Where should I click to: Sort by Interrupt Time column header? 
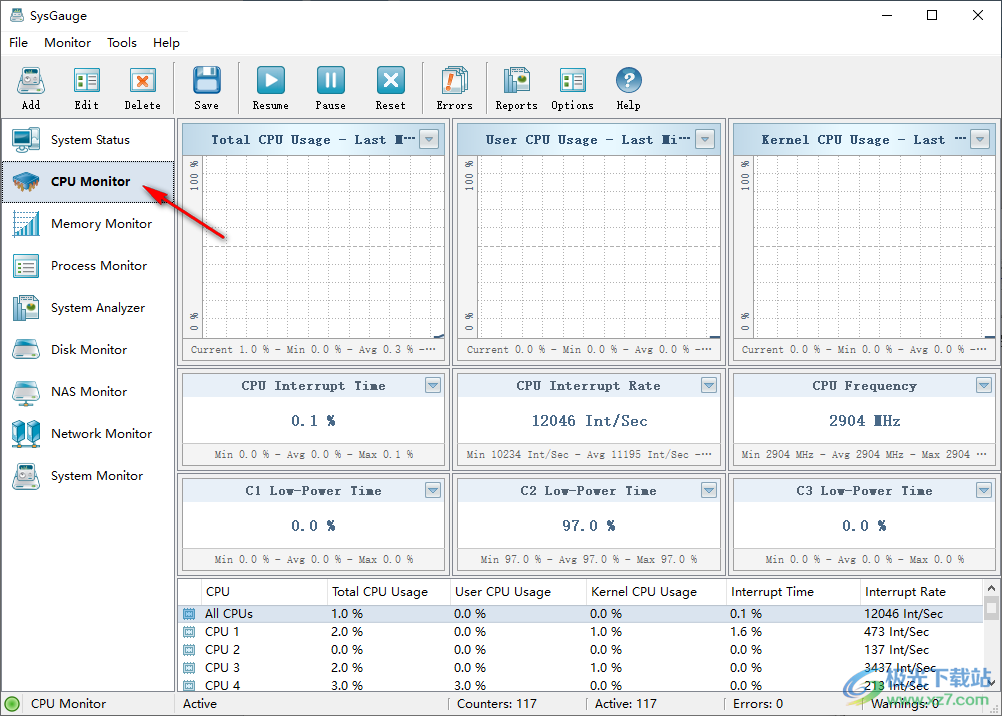click(x=793, y=592)
